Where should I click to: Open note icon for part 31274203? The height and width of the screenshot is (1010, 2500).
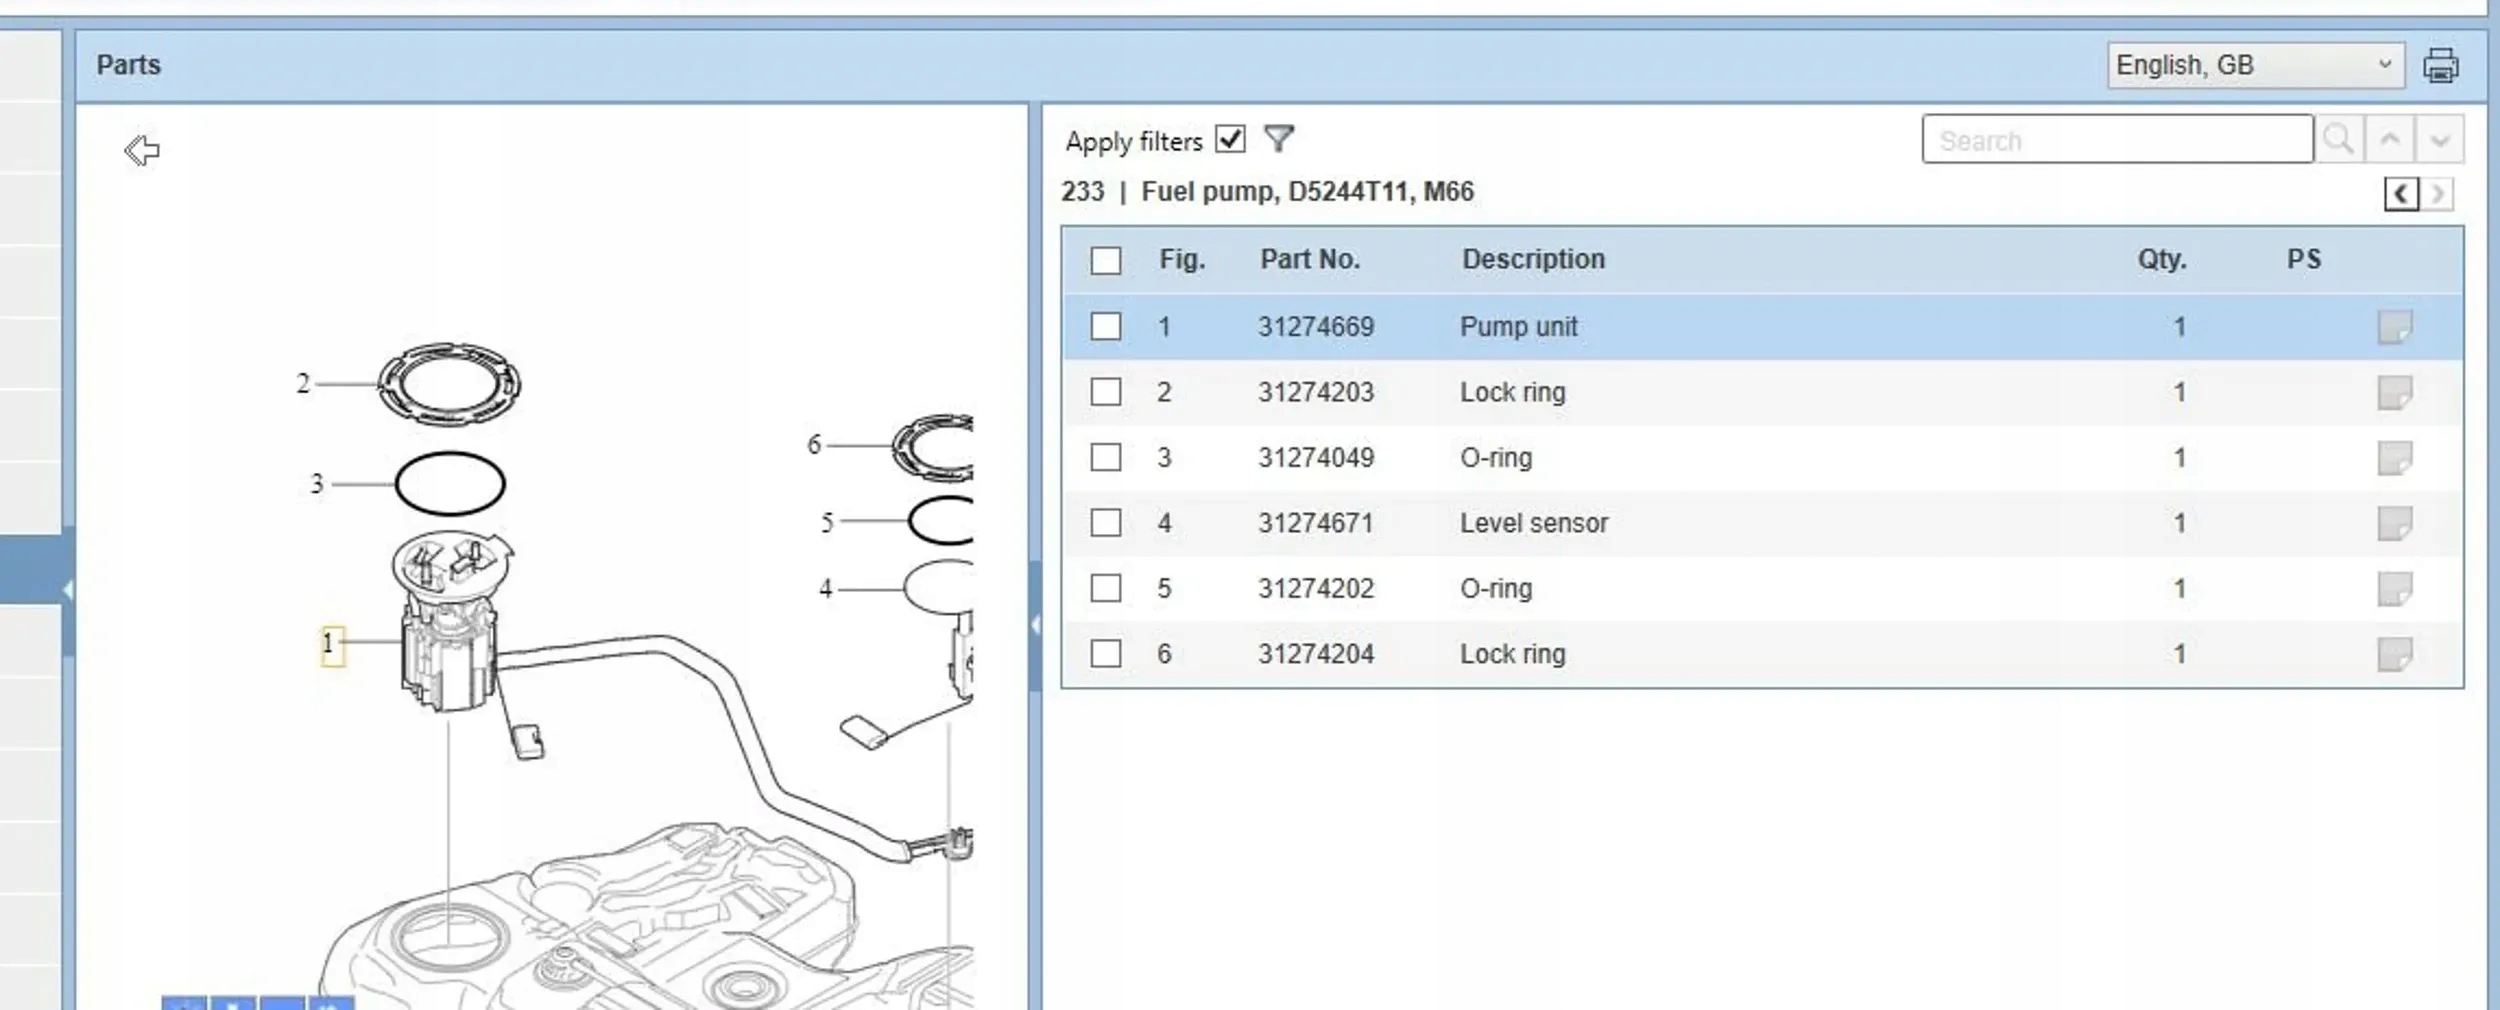2395,392
